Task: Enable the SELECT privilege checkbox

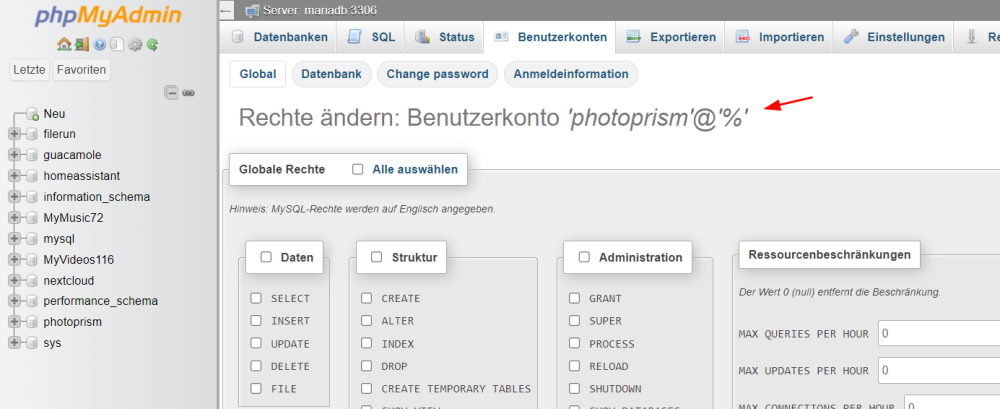Action: tap(256, 298)
